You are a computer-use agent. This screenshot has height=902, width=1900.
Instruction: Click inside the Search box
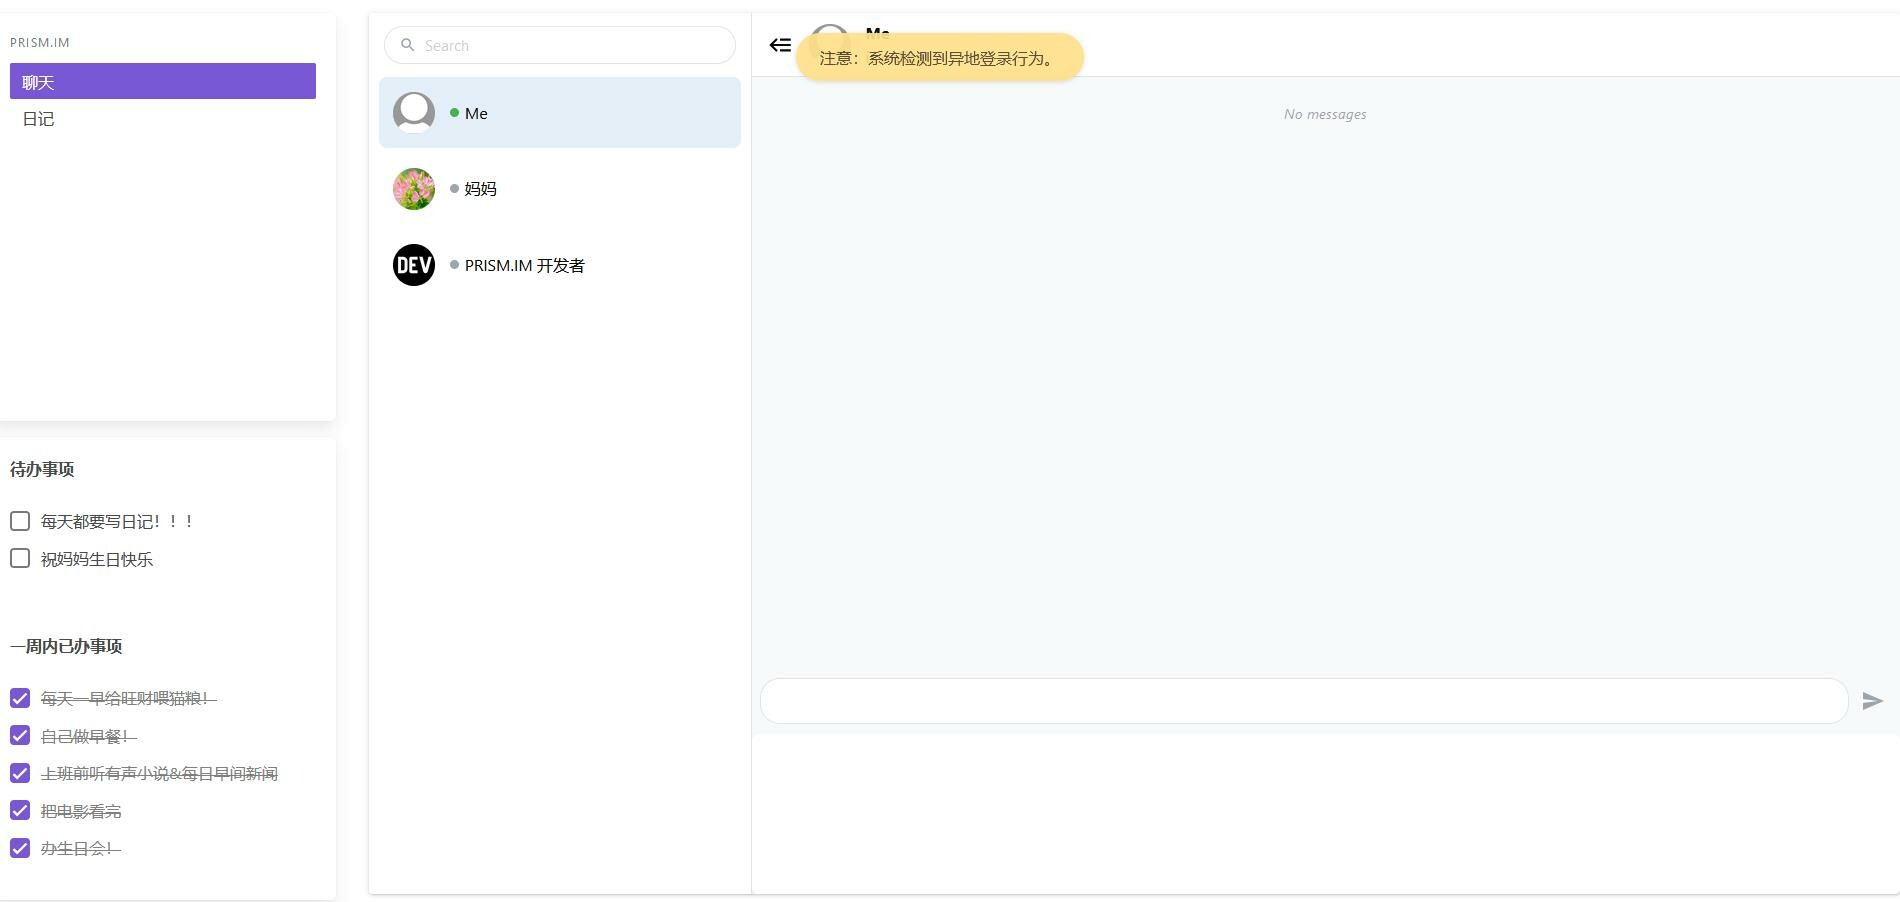560,45
